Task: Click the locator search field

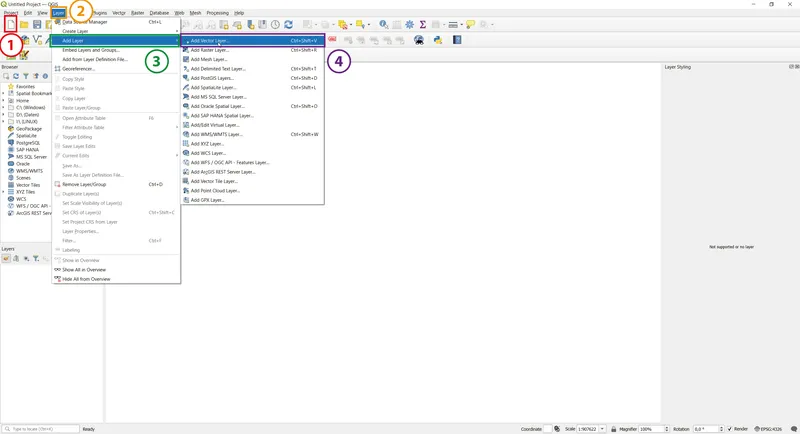Action: pyautogui.click(x=41, y=429)
